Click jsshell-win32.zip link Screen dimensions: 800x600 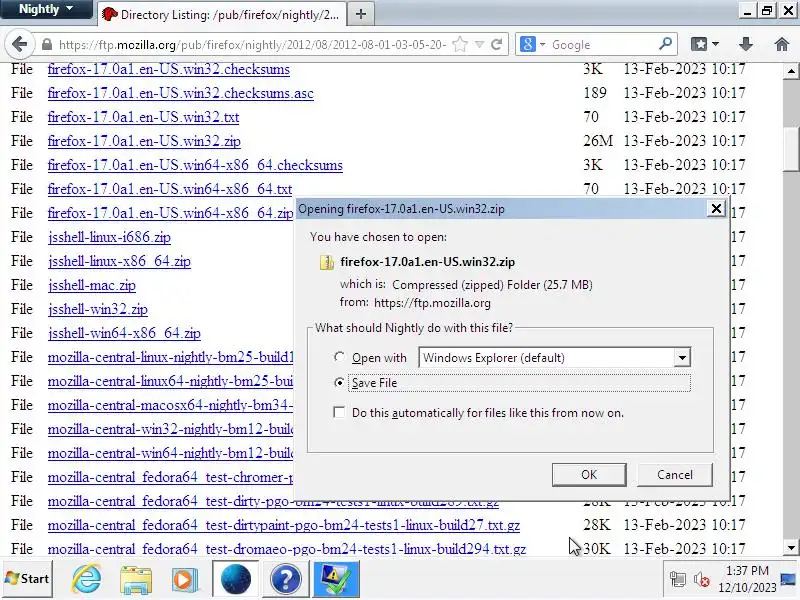click(98, 309)
